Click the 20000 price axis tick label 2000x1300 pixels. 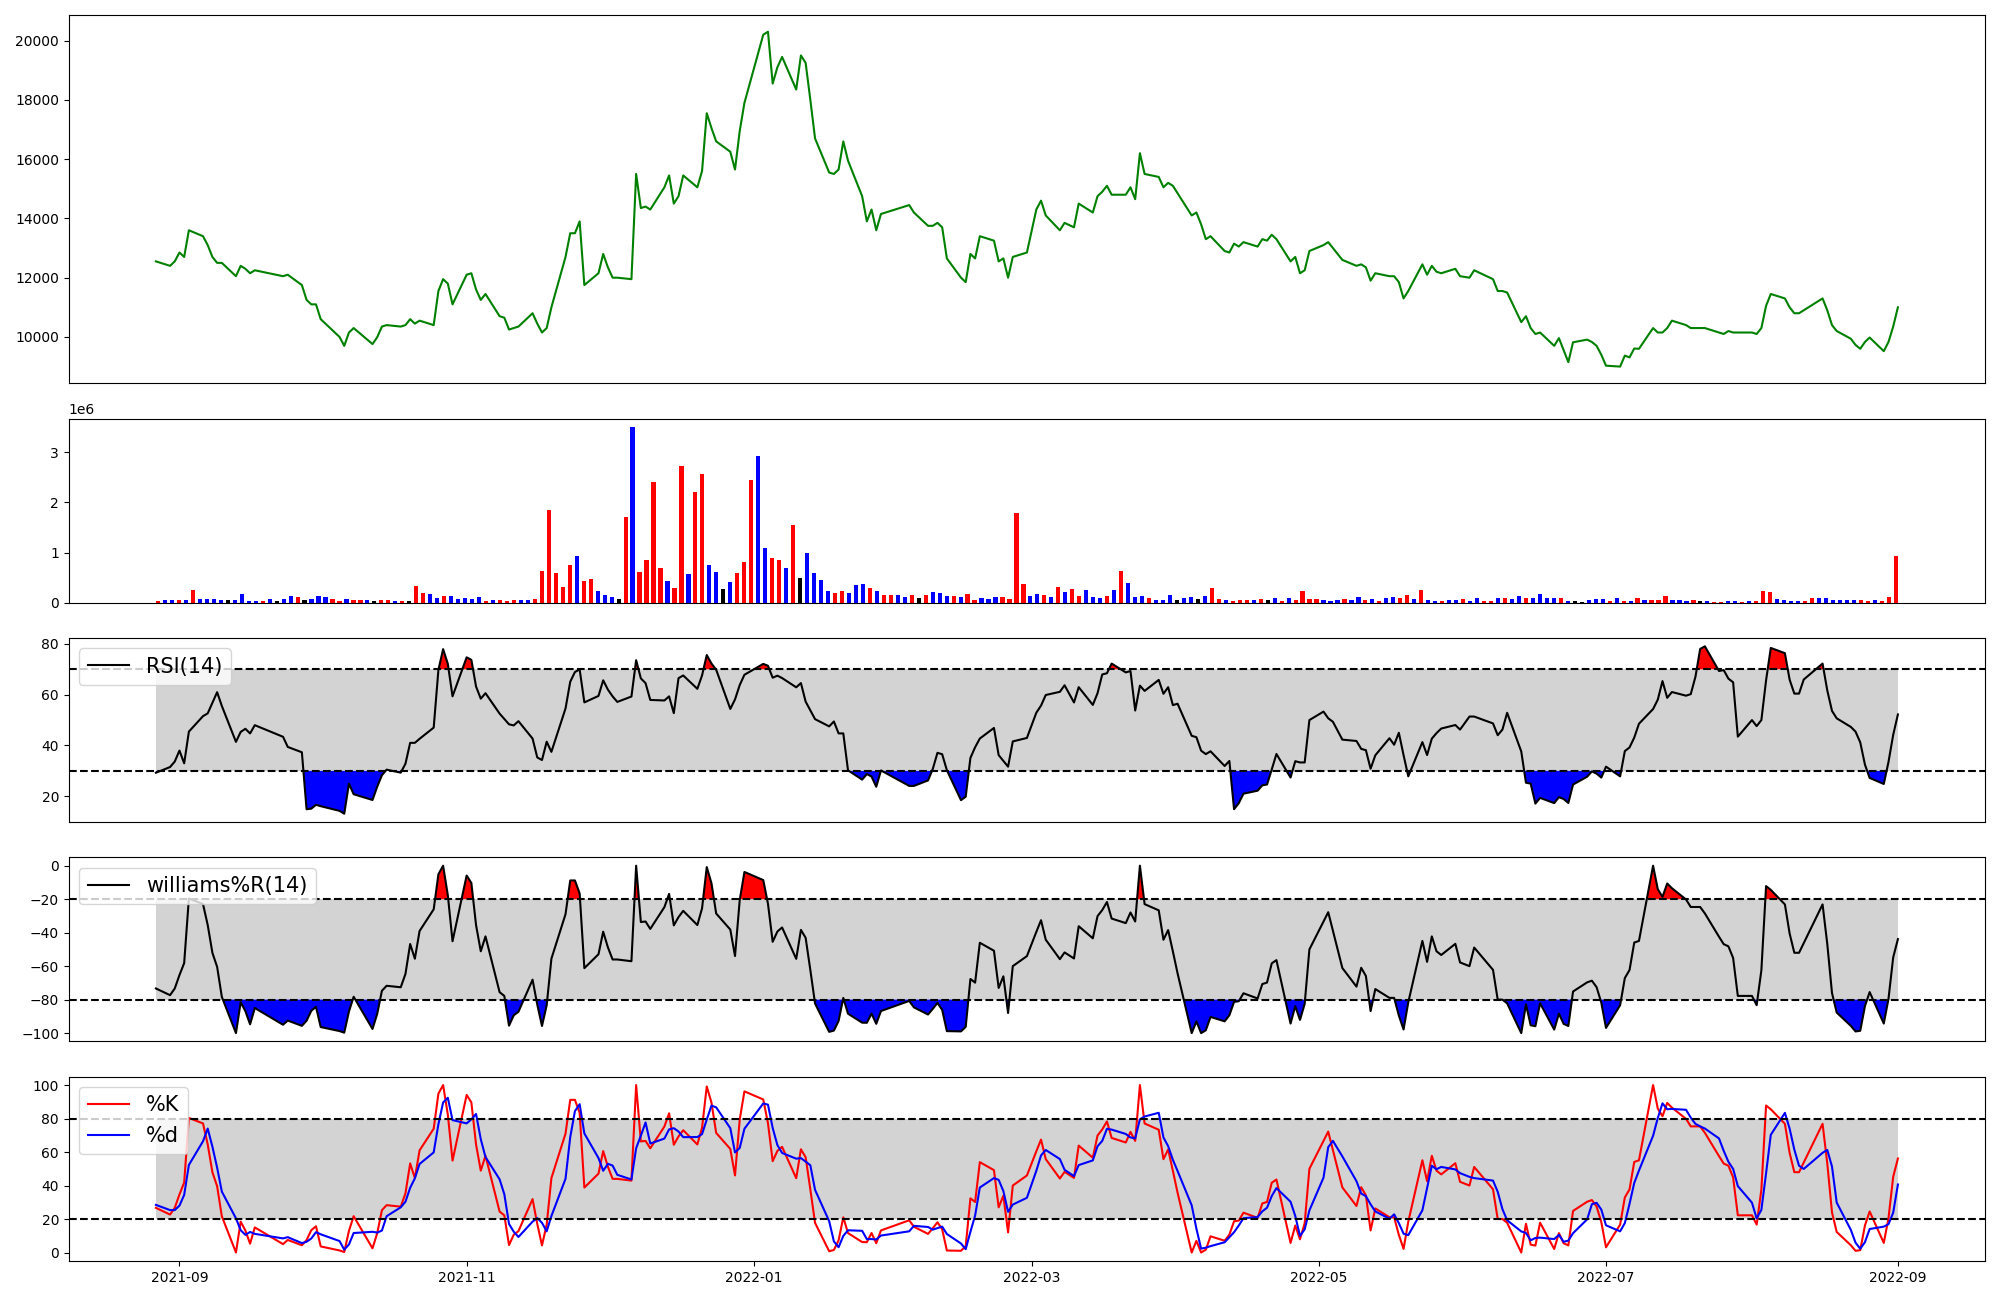coord(36,41)
